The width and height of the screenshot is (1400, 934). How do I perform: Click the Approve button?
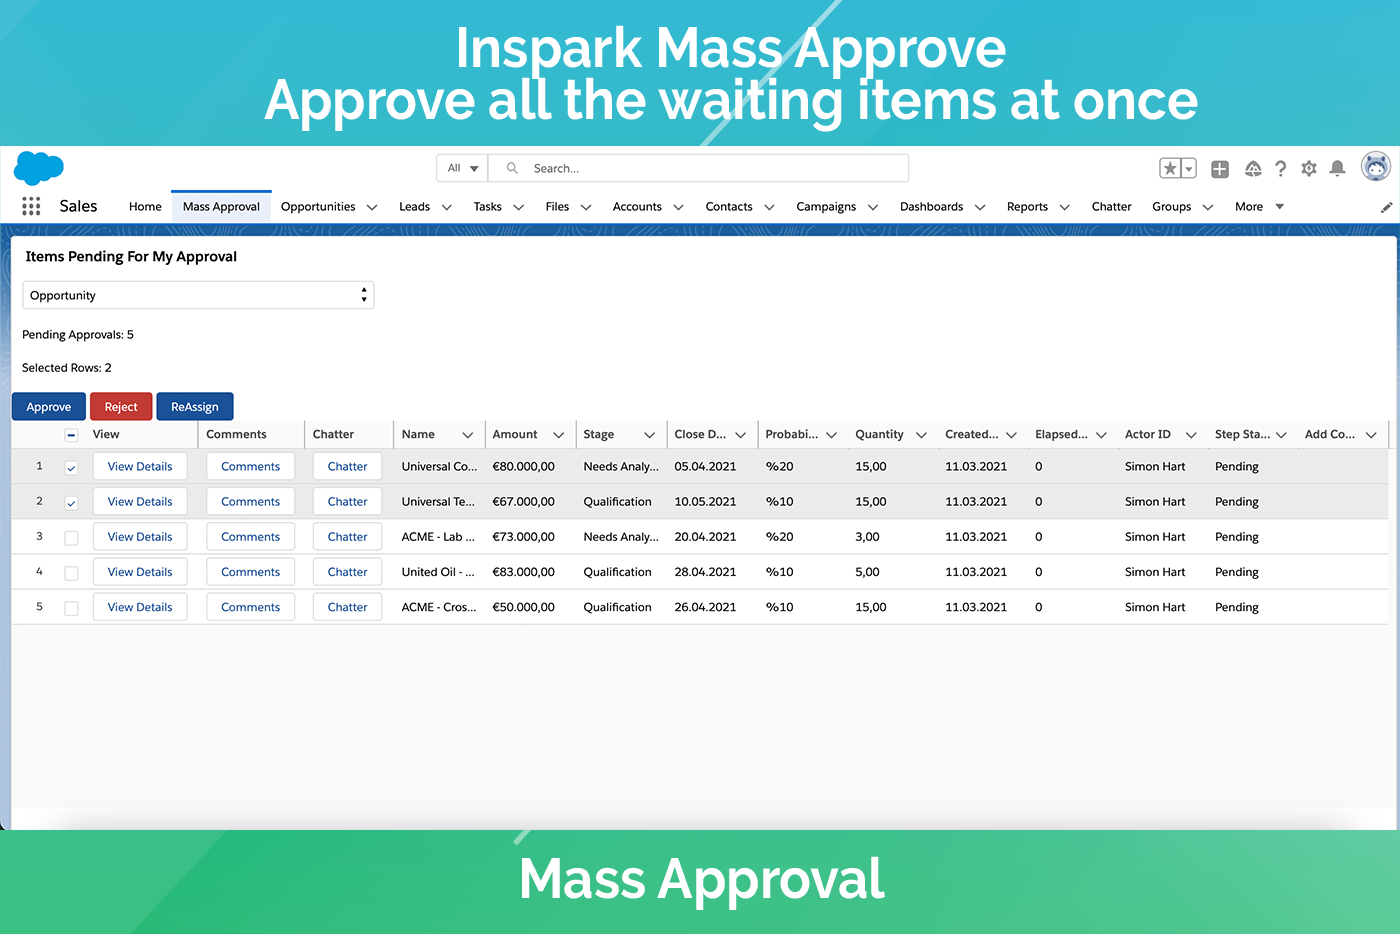[x=48, y=406]
